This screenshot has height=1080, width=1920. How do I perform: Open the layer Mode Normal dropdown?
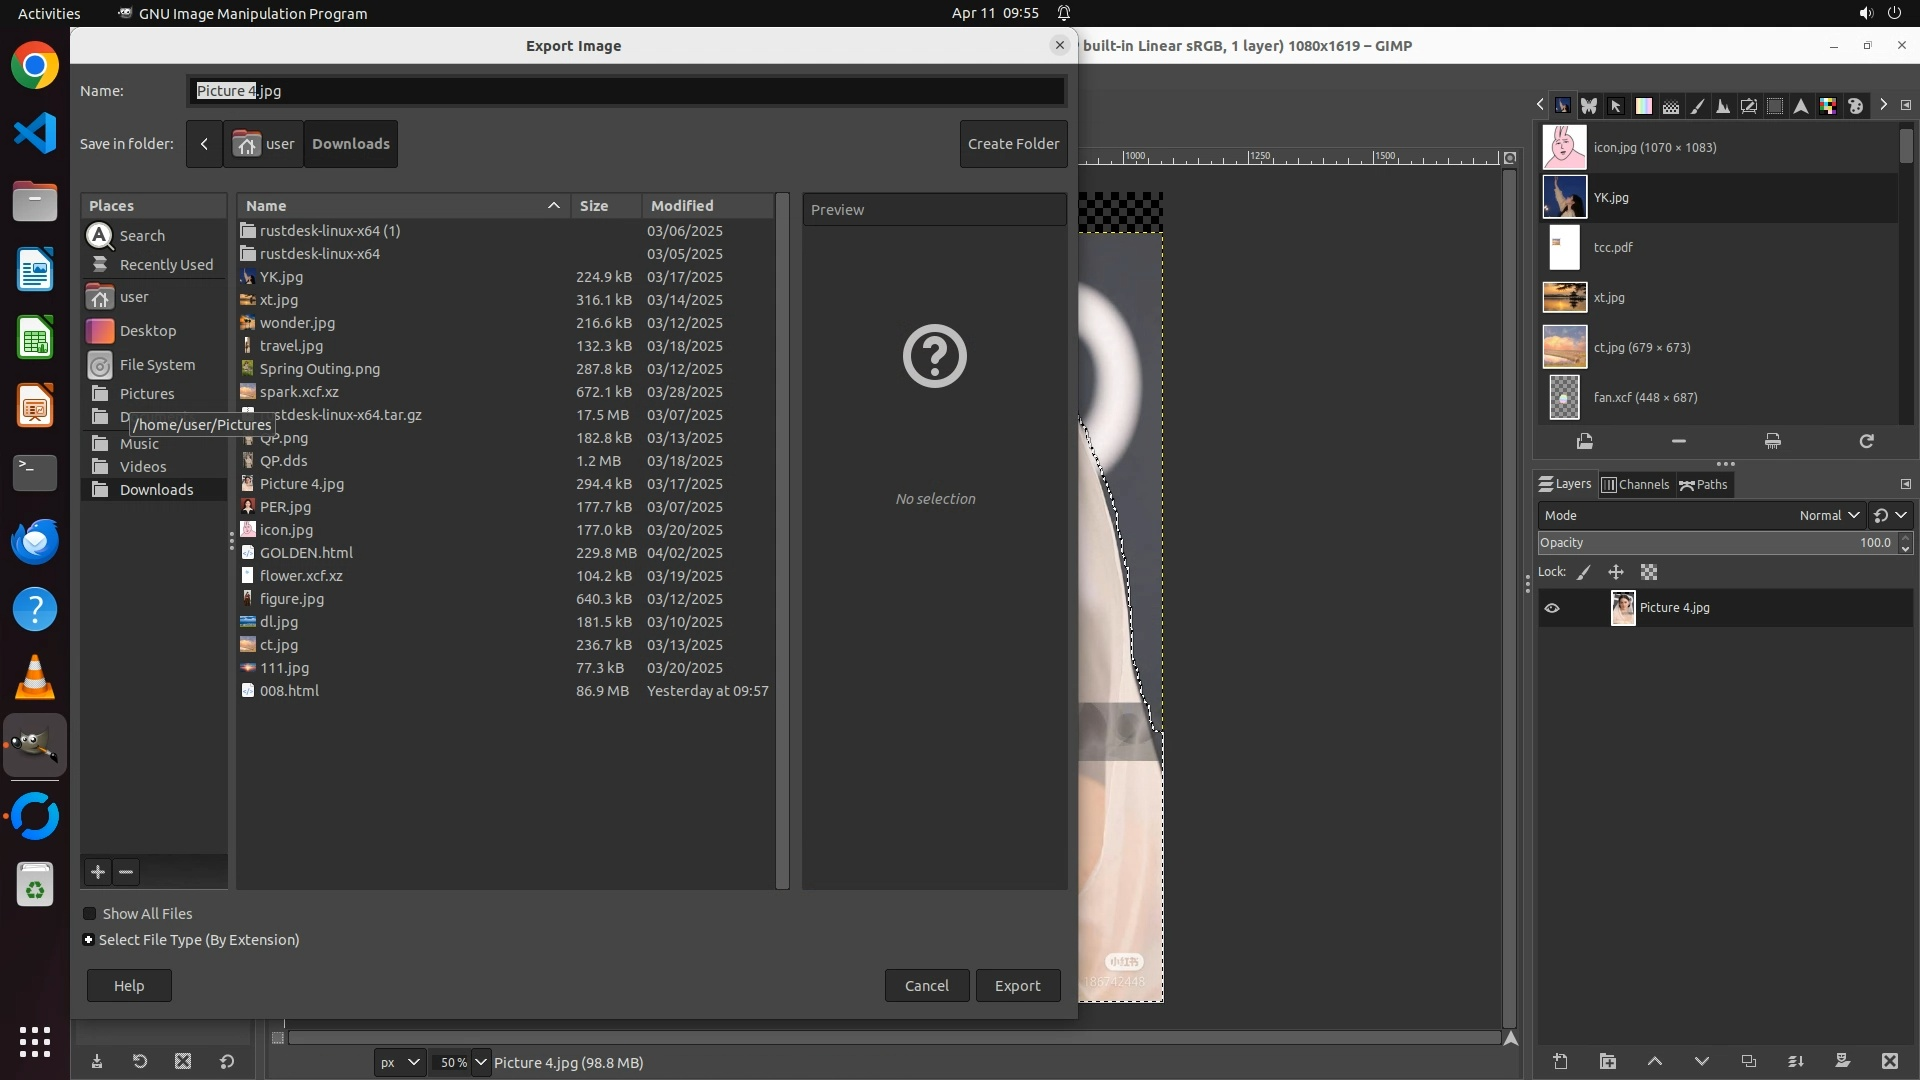click(1828, 516)
